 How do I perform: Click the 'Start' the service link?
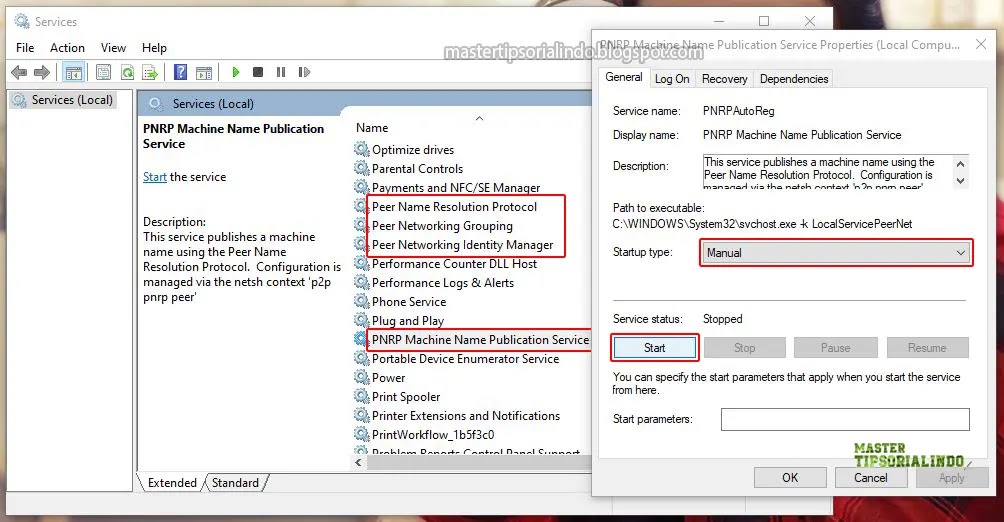point(154,177)
